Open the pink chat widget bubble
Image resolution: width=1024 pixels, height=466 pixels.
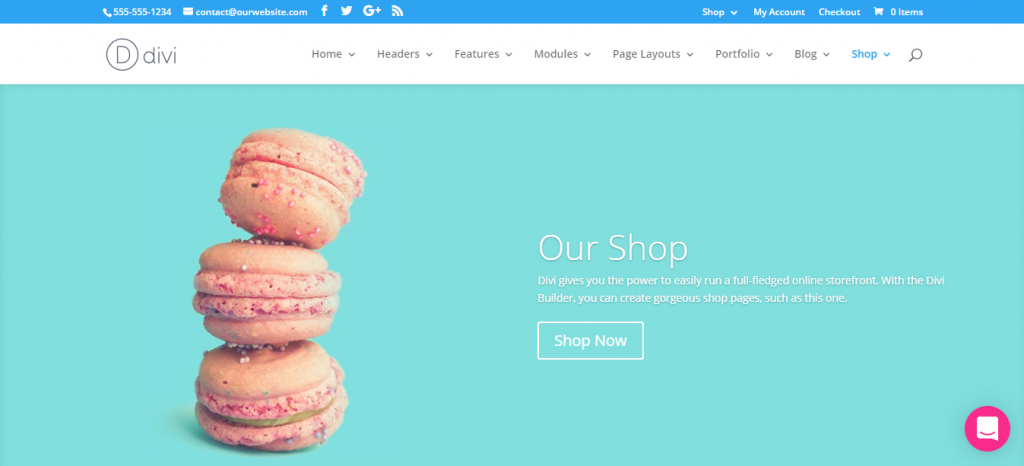point(987,428)
